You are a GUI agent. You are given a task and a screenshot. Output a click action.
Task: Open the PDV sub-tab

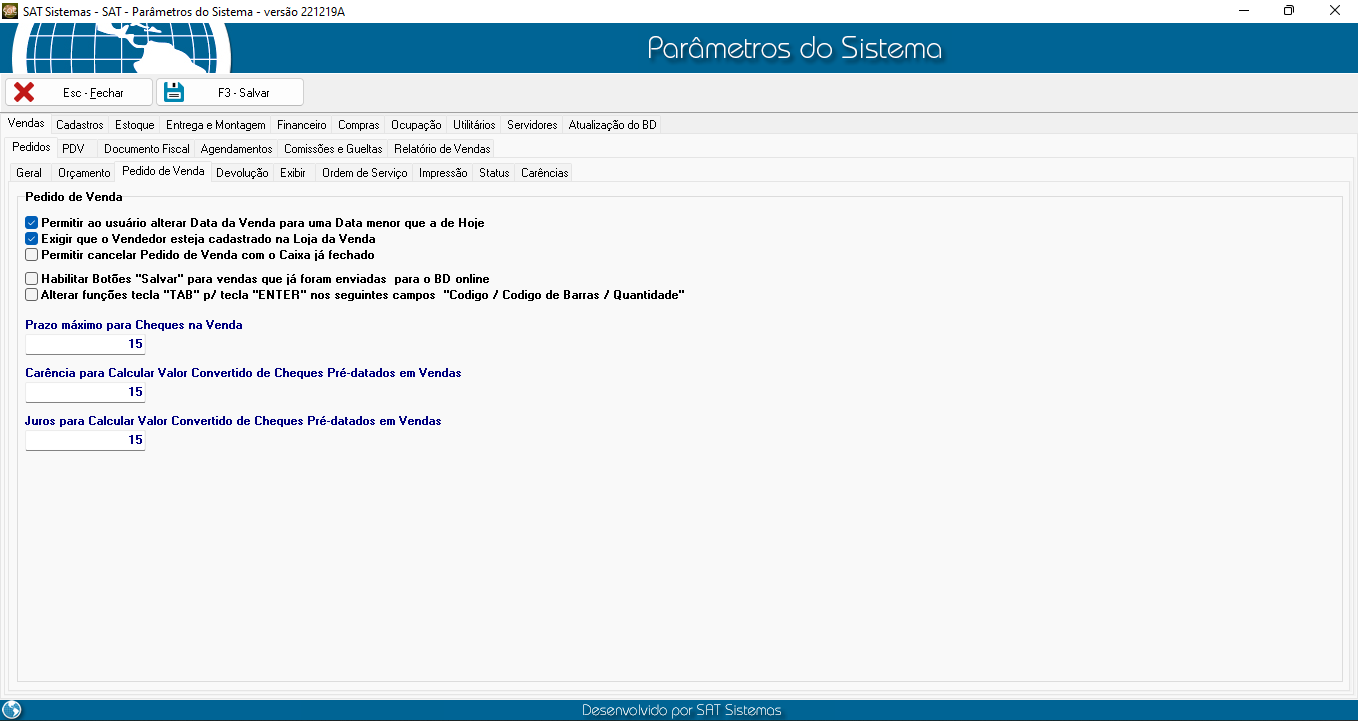pyautogui.click(x=73, y=149)
